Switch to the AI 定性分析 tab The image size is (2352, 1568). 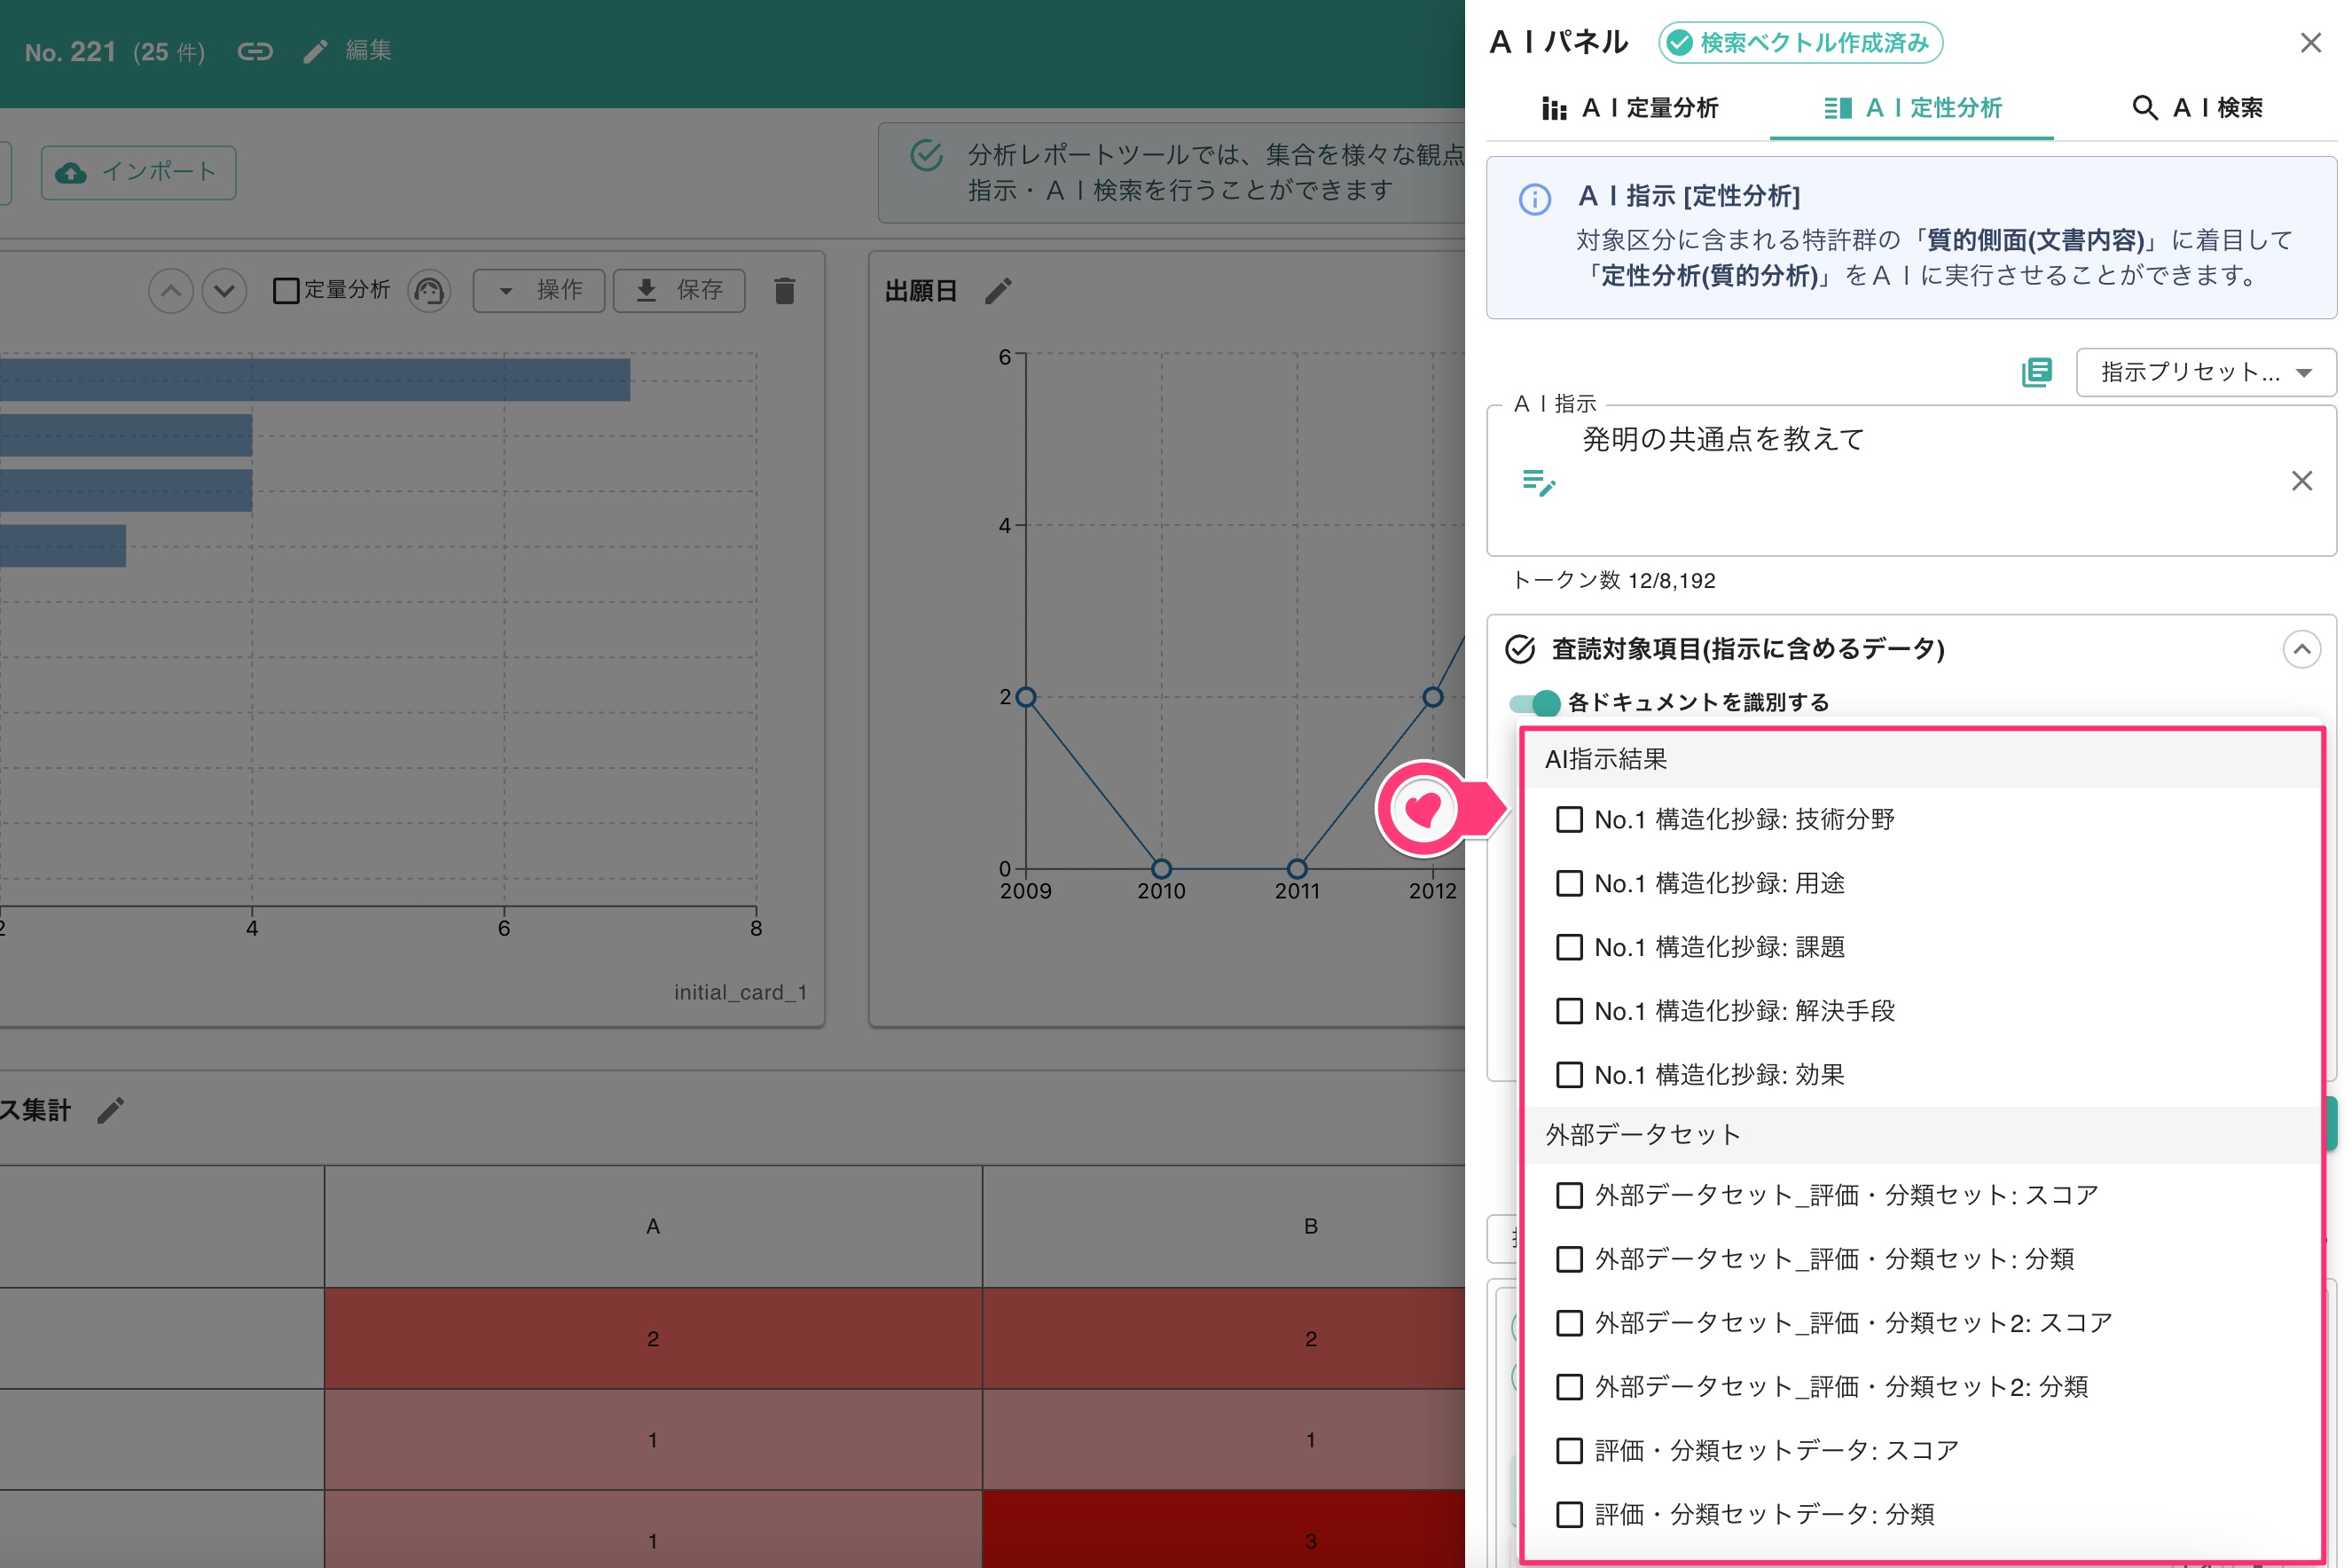pyautogui.click(x=1912, y=108)
